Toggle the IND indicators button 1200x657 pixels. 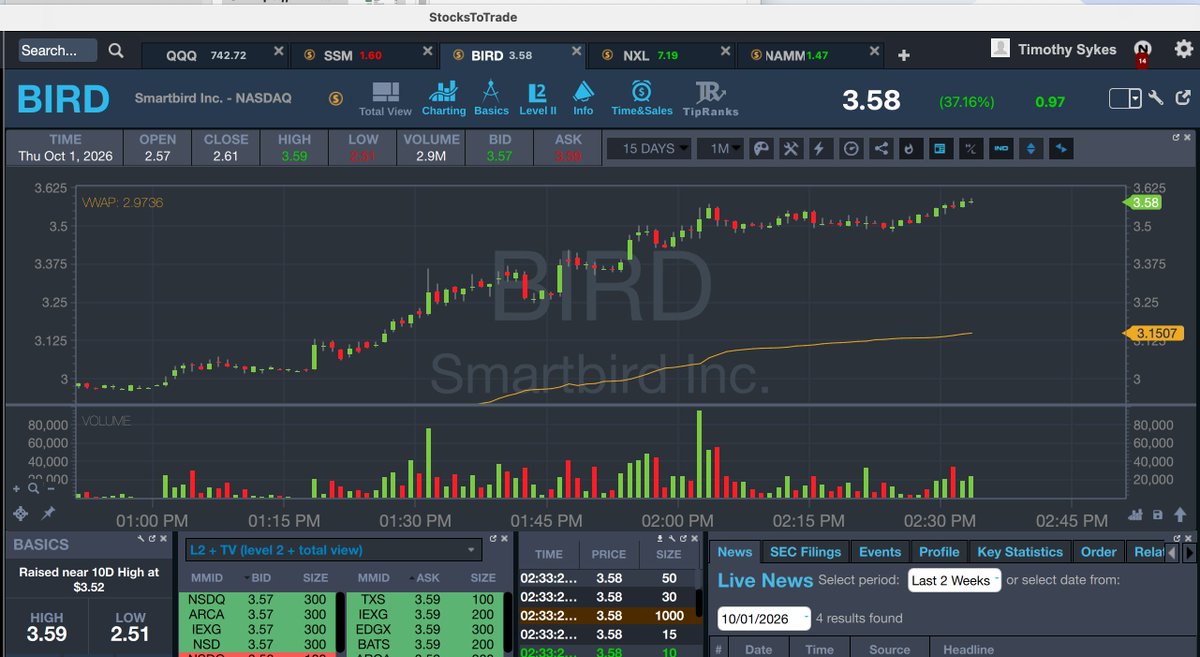[1000, 149]
